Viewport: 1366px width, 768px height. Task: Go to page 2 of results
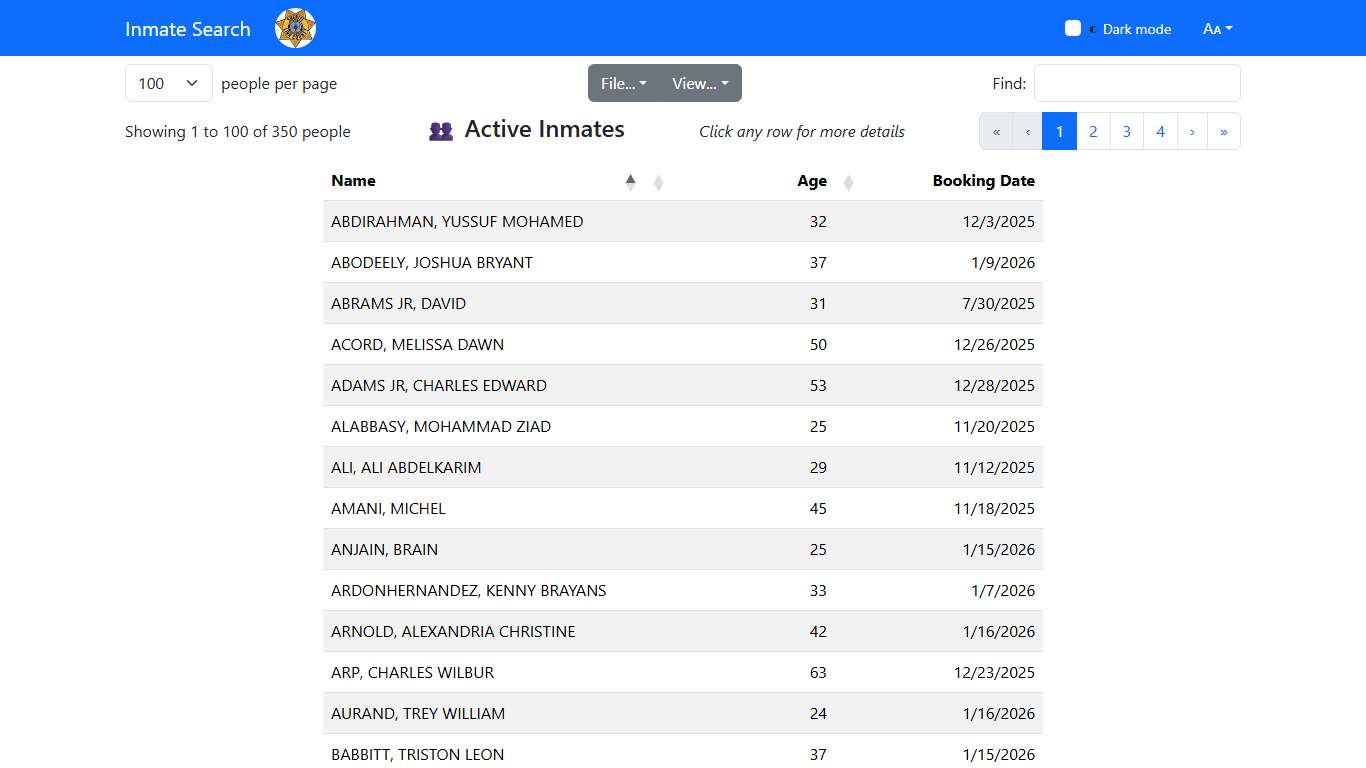pyautogui.click(x=1093, y=131)
